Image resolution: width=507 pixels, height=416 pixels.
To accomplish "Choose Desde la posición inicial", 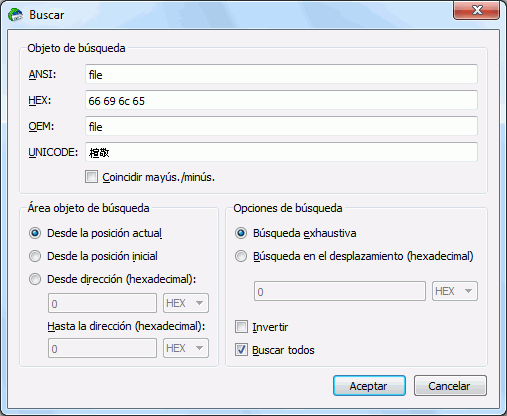I will coord(35,256).
